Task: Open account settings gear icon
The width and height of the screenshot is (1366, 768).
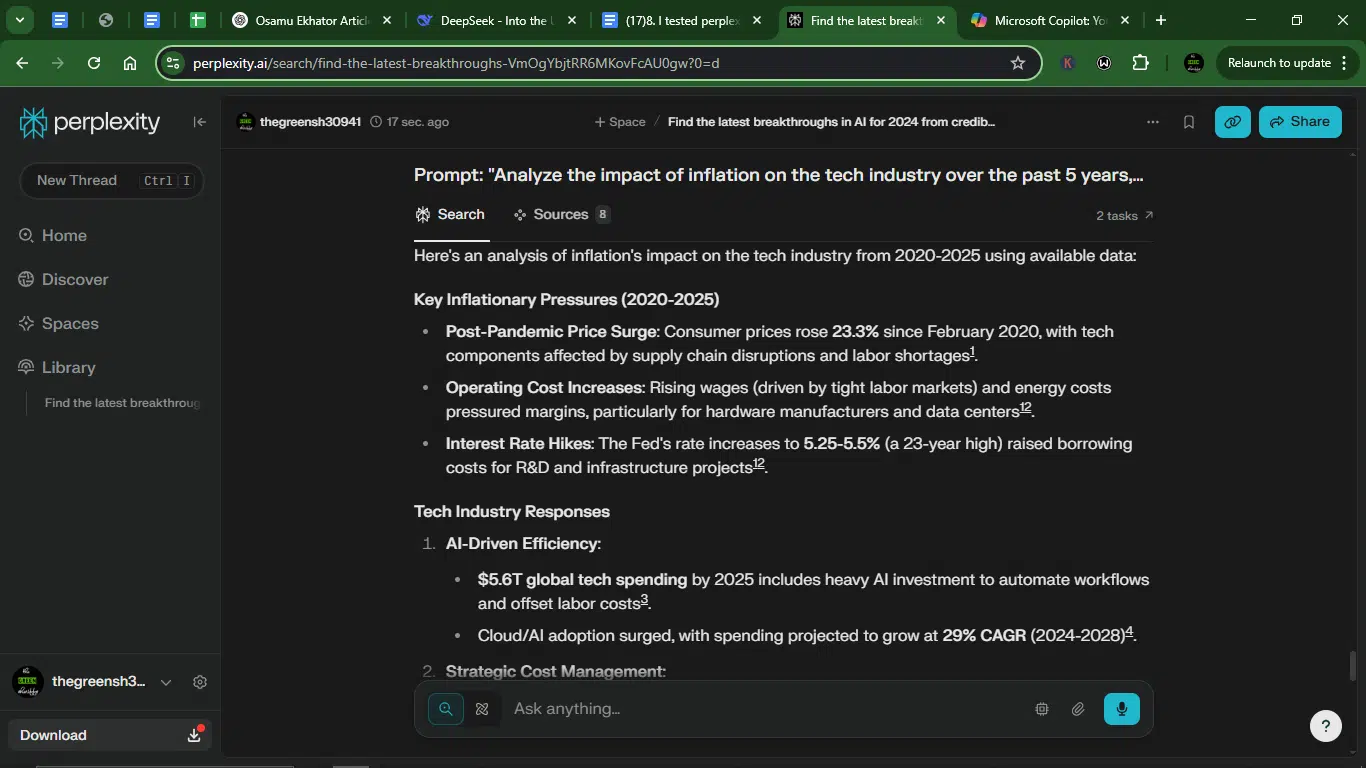Action: click(x=200, y=682)
